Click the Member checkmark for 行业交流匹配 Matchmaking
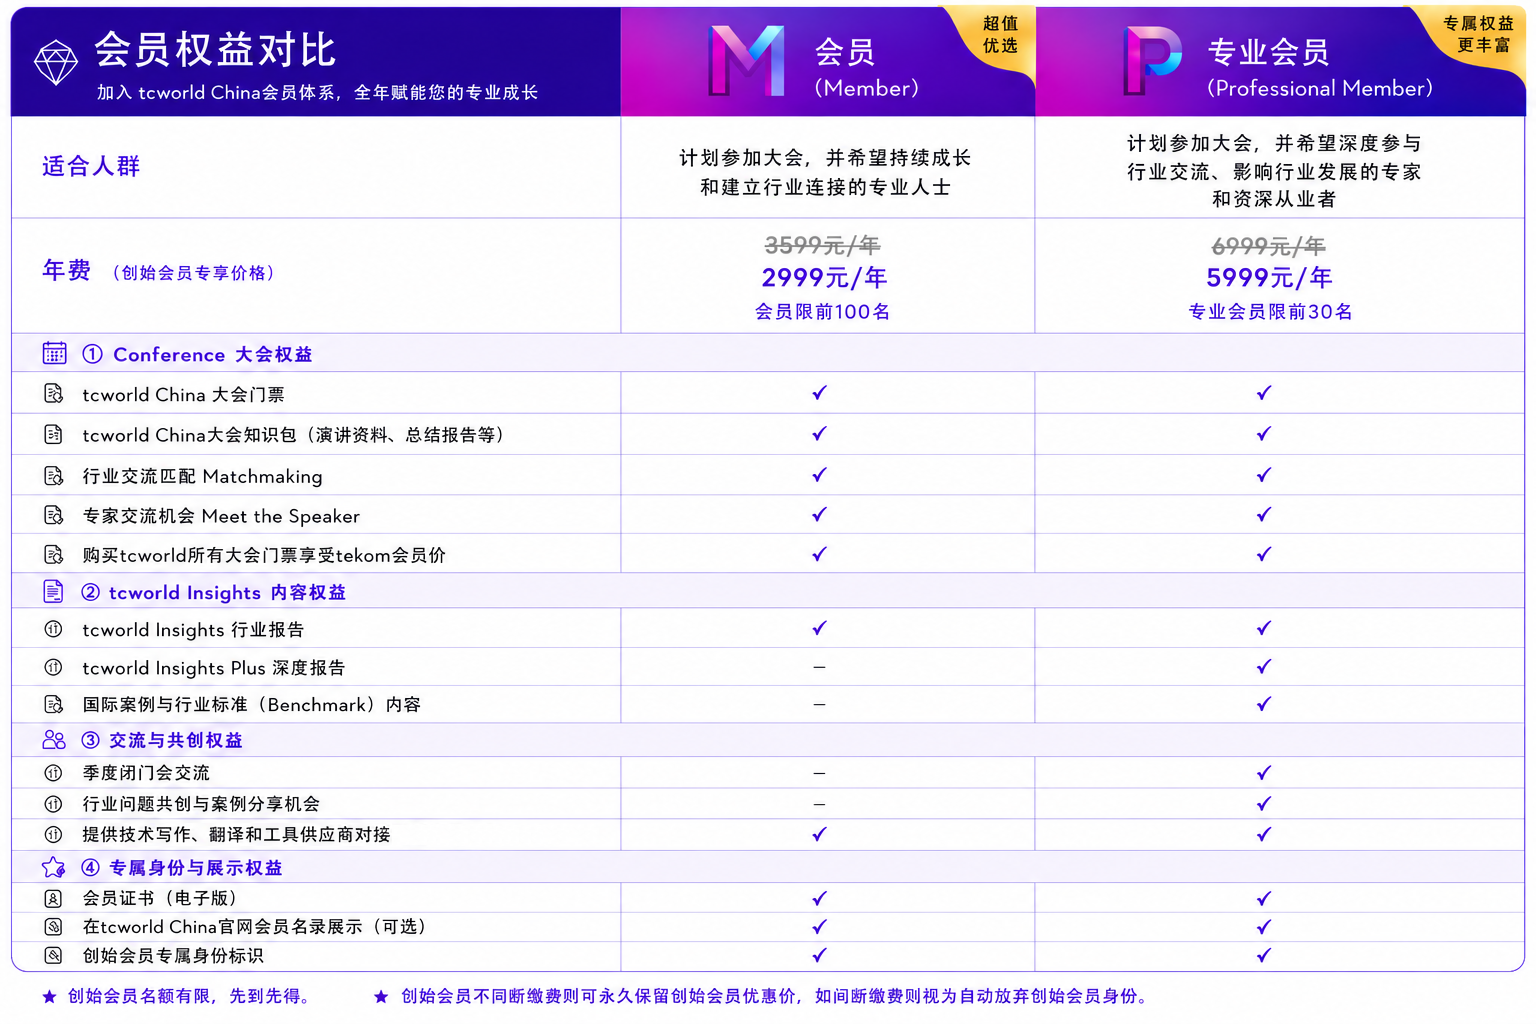Viewport: 1536px width, 1024px height. click(x=819, y=474)
